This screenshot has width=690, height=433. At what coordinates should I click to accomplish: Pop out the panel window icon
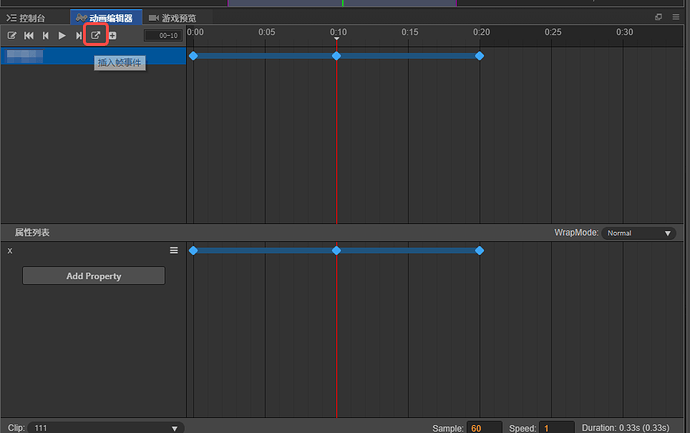click(x=658, y=17)
